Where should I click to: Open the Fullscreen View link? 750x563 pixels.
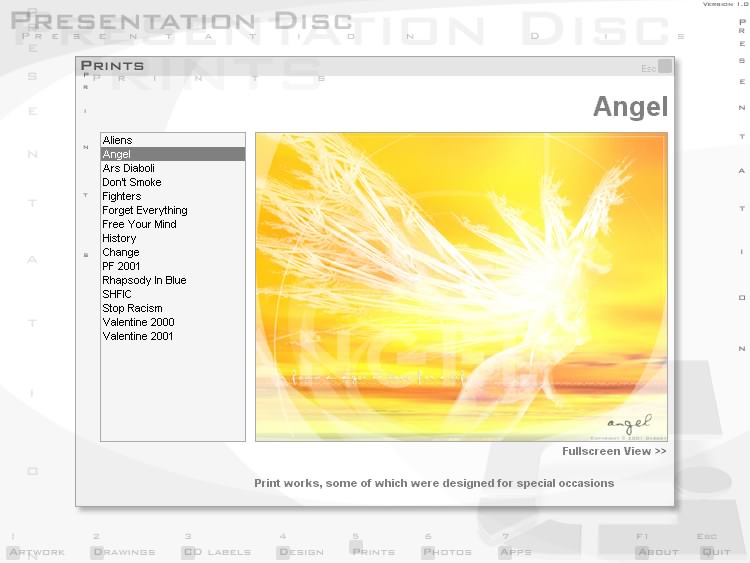[x=614, y=451]
